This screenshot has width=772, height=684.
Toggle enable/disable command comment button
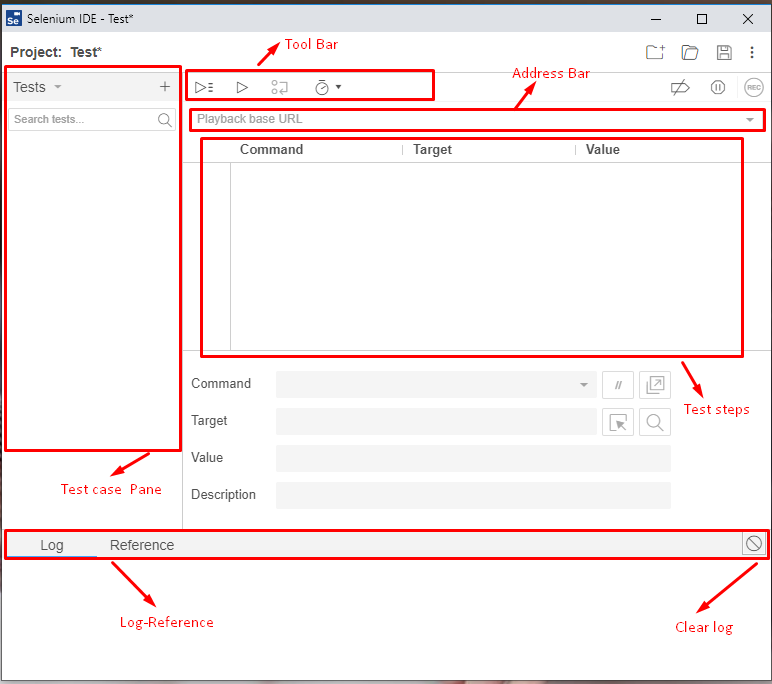[x=618, y=385]
